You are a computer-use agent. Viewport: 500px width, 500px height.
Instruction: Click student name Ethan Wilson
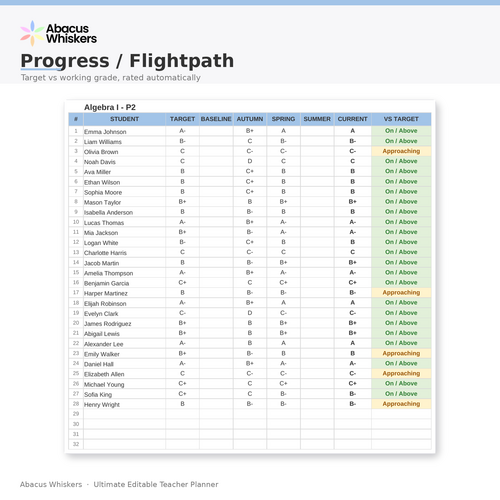(102, 182)
